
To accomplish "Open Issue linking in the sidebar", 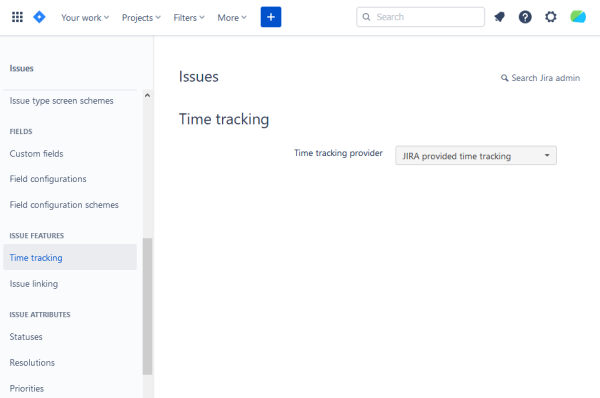I will pyautogui.click(x=34, y=284).
